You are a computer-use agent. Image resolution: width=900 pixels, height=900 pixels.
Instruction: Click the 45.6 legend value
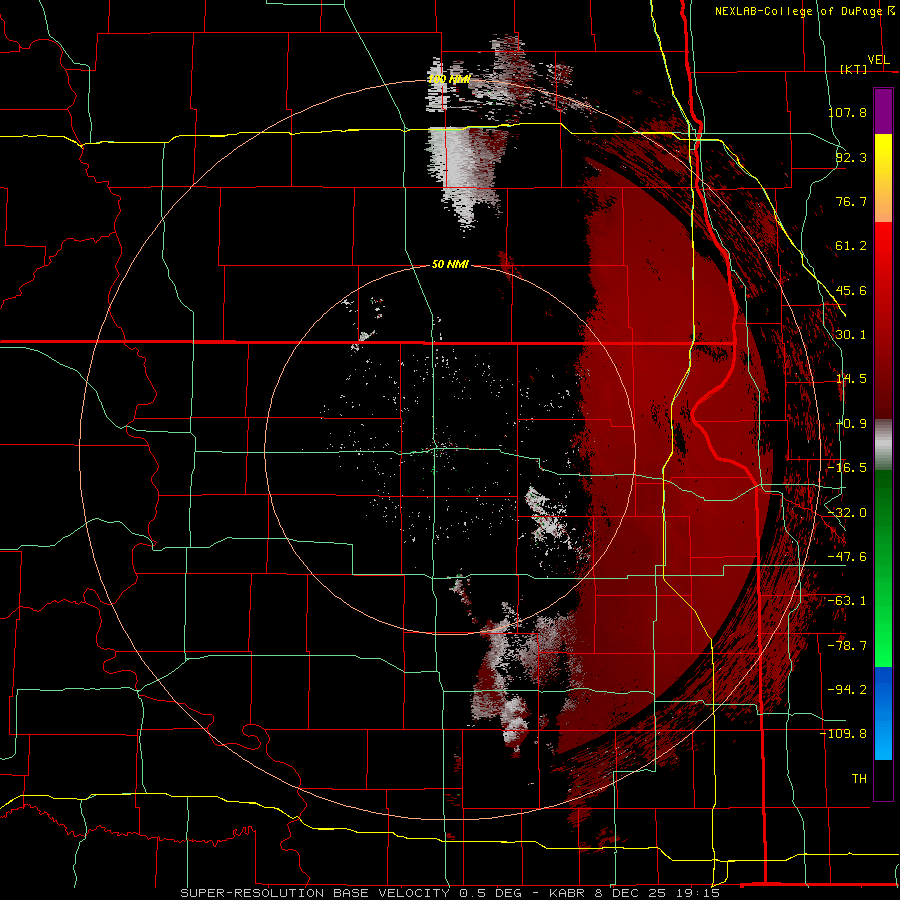(851, 290)
